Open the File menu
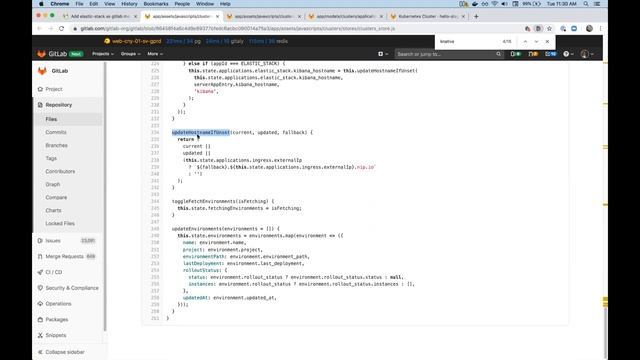The width and height of the screenshot is (640, 360). [79, 4]
